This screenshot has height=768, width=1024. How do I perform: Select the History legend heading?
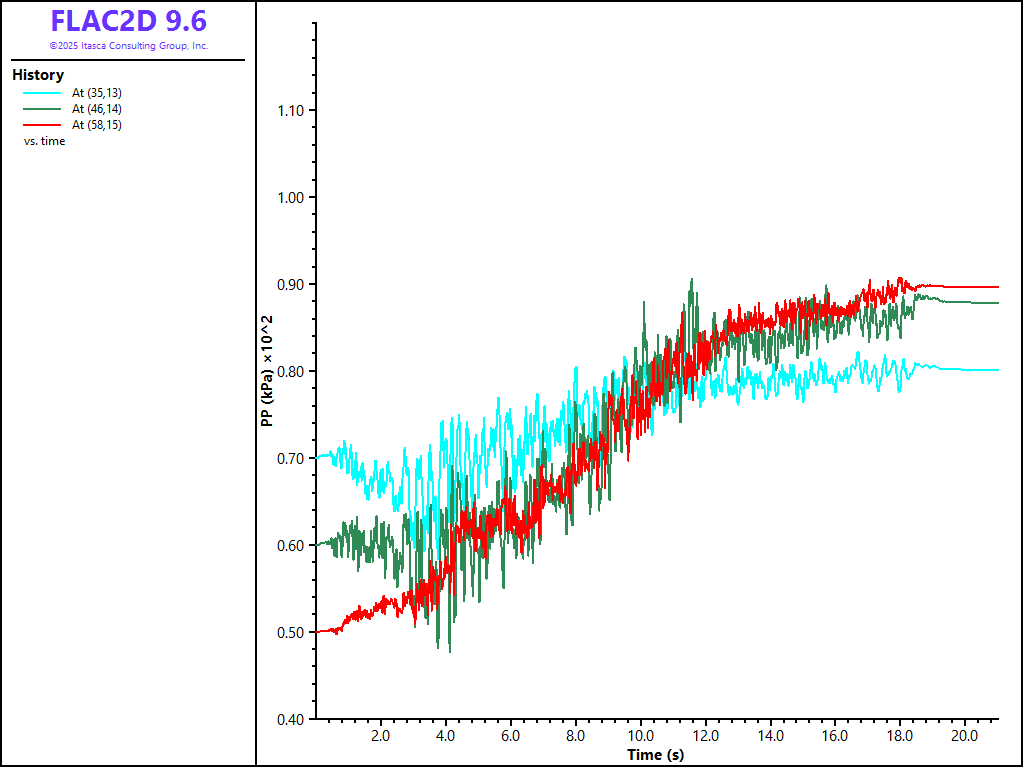tap(38, 75)
